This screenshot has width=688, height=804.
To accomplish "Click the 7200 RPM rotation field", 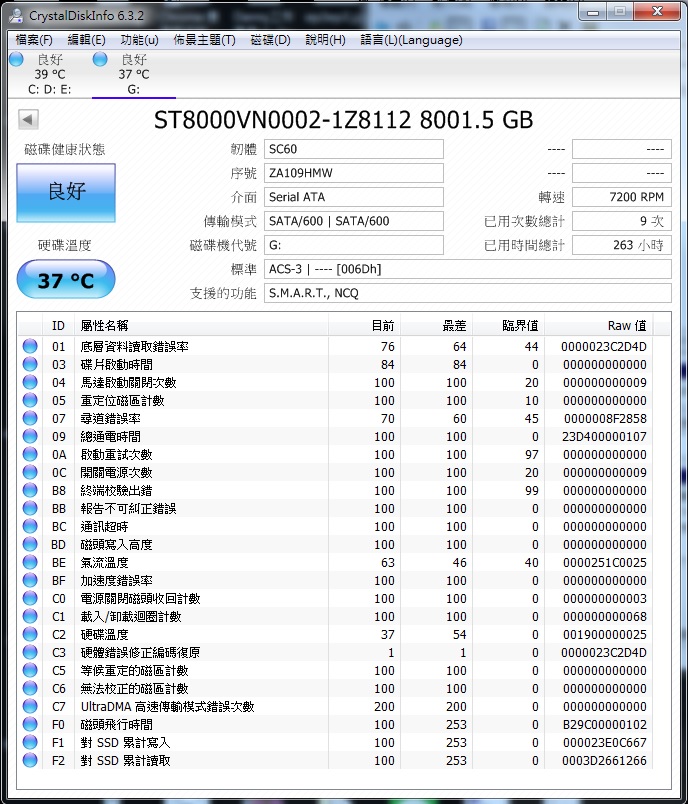I will (621, 197).
